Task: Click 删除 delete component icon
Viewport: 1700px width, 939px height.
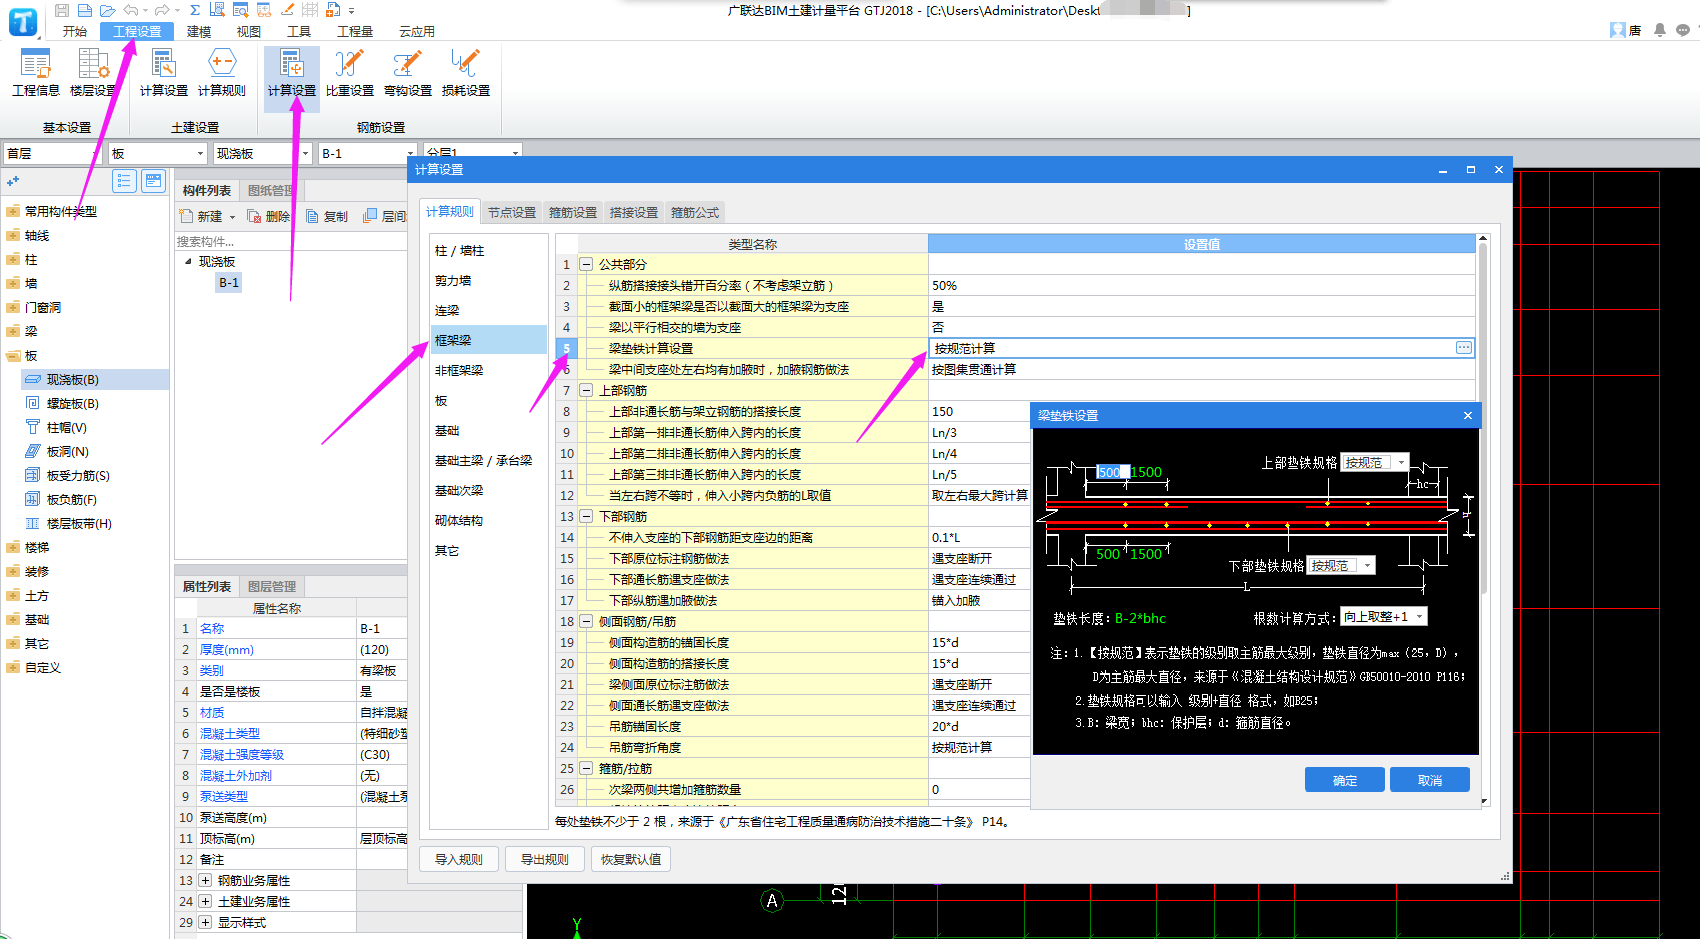Action: pos(268,216)
